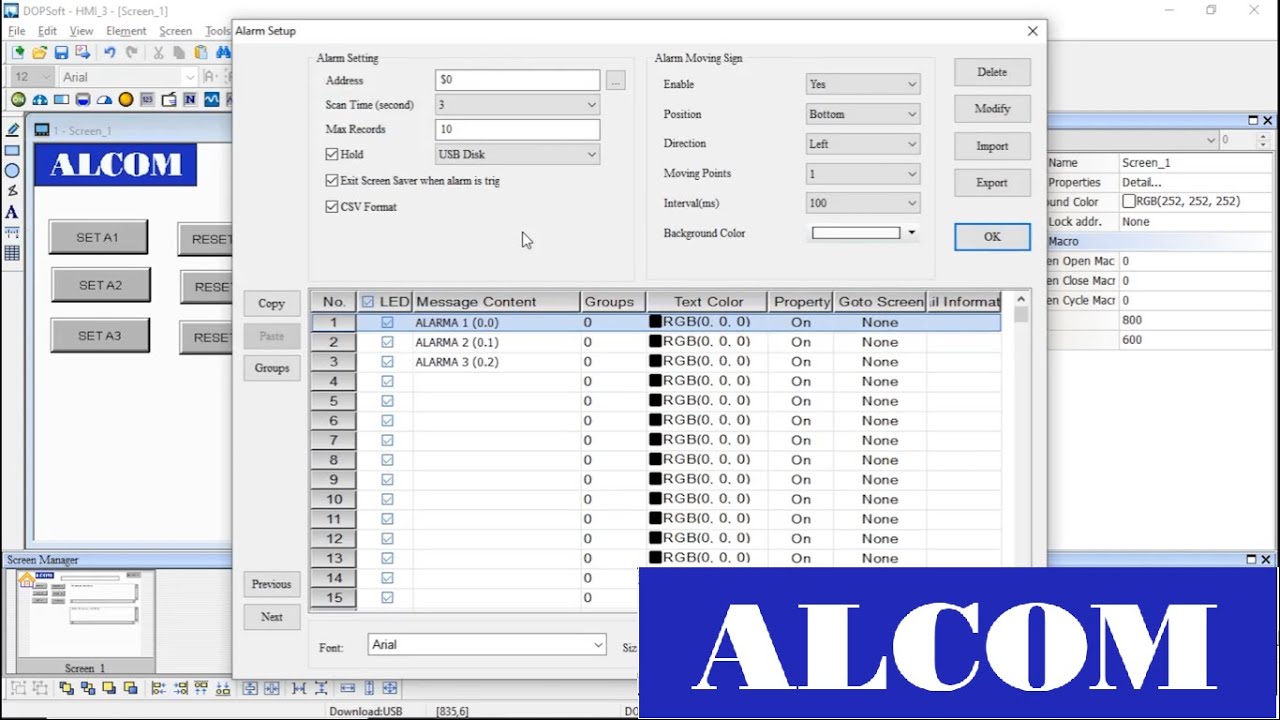Toggle LED checkbox for alarm row 4
This screenshot has height=720, width=1280.
(x=387, y=381)
